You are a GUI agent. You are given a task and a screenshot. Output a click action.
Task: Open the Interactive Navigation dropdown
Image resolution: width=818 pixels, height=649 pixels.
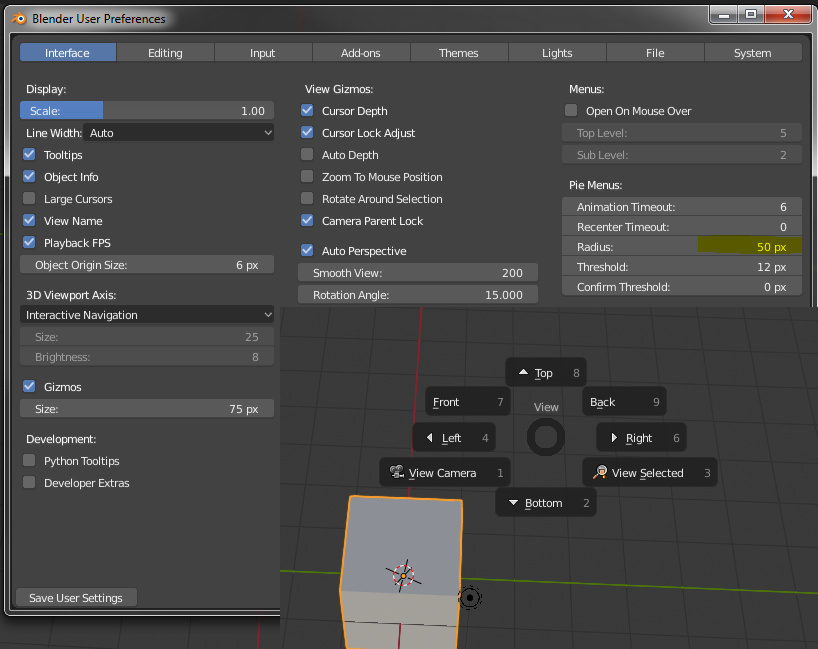pos(146,314)
